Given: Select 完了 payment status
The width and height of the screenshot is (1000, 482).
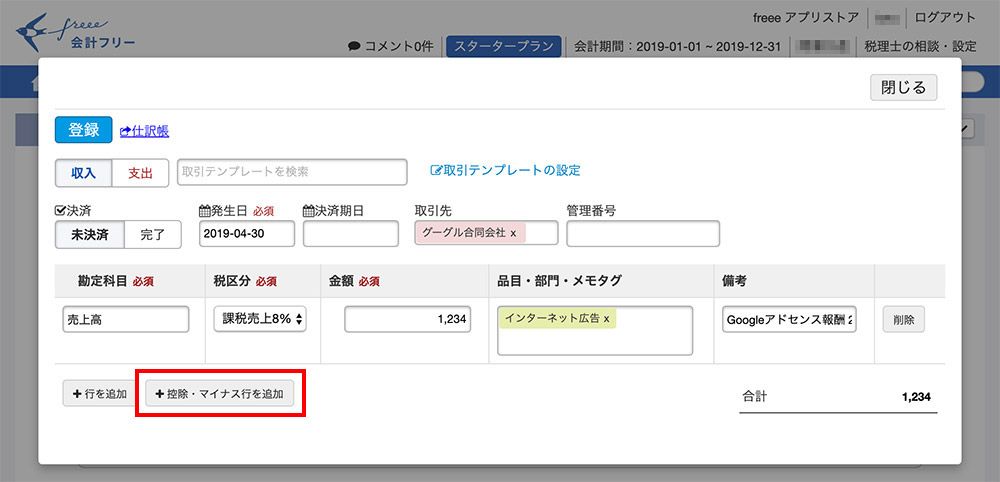Looking at the screenshot, I should click(152, 235).
